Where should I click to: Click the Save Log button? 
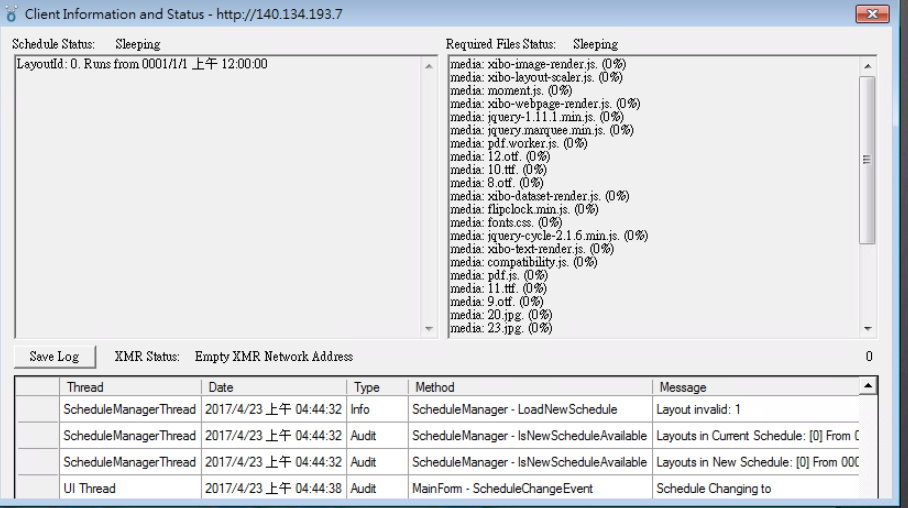pos(54,356)
